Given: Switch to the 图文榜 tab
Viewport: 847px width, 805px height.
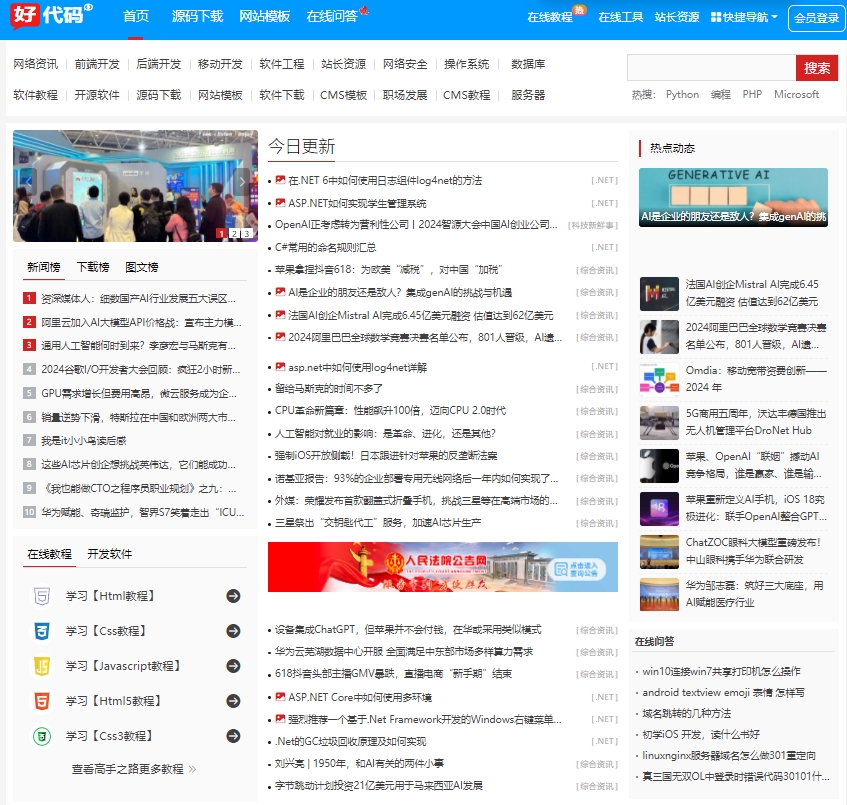Looking at the screenshot, I should click(x=142, y=267).
